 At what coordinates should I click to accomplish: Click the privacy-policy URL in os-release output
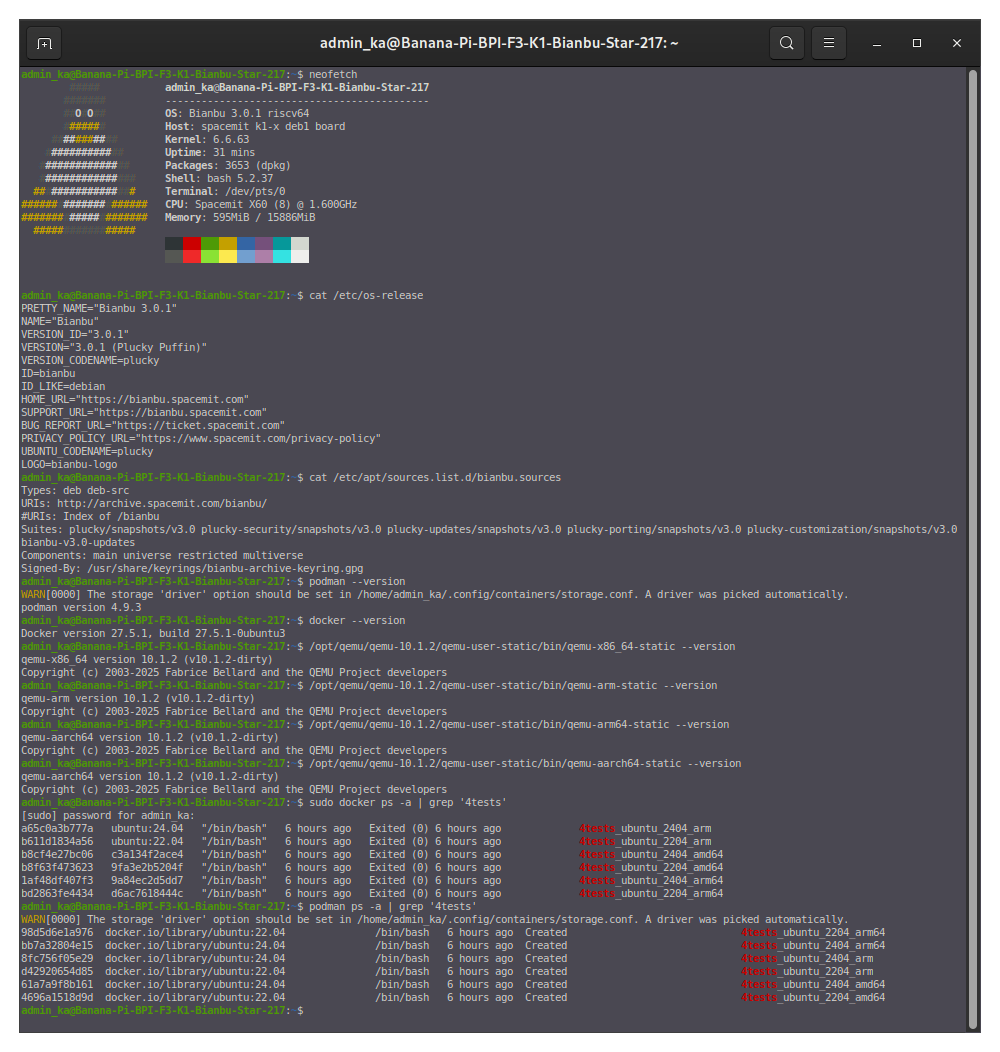click(260, 438)
